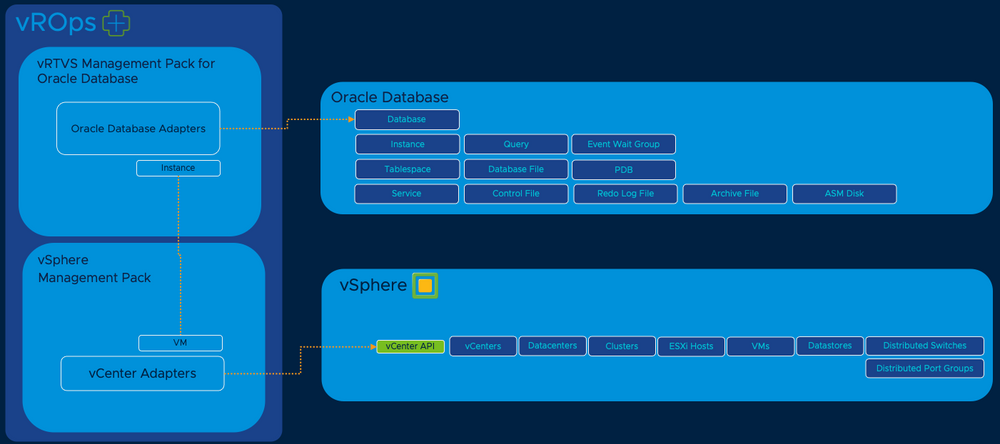Click the vRTVS Management Pack for Oracle Database heading
This screenshot has height=444, width=1000.
tap(126, 71)
